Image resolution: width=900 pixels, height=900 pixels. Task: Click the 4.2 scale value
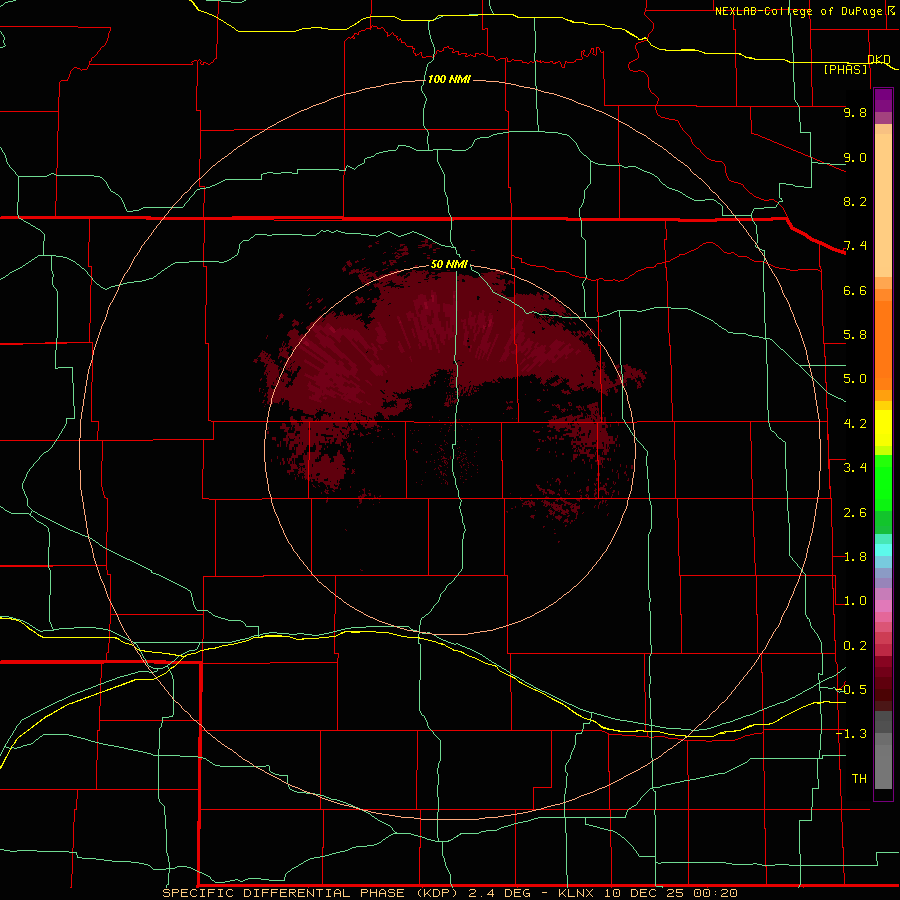tap(855, 424)
